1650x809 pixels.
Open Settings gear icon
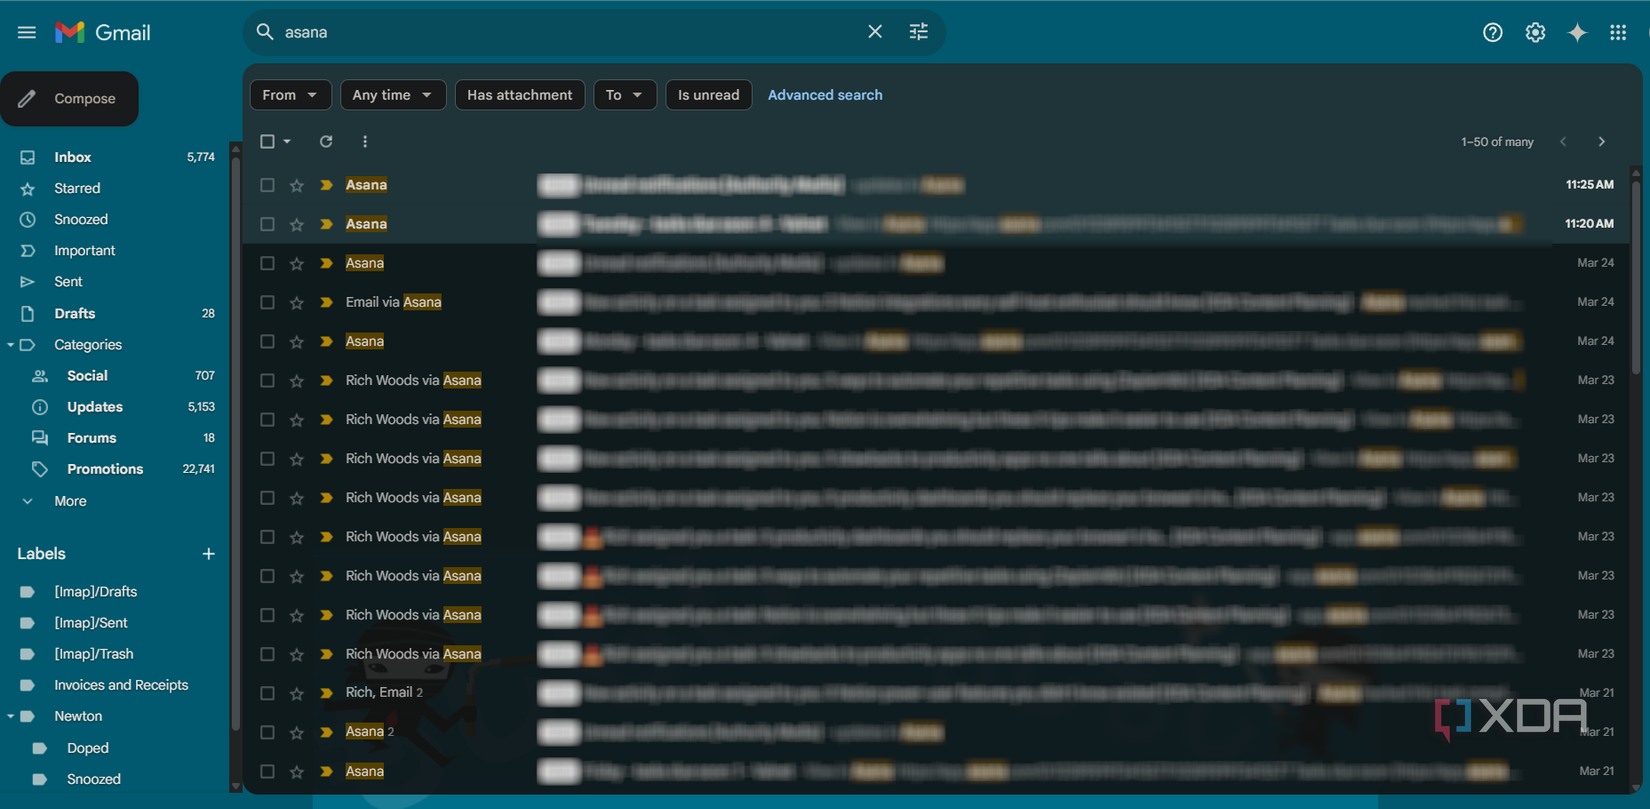point(1535,33)
